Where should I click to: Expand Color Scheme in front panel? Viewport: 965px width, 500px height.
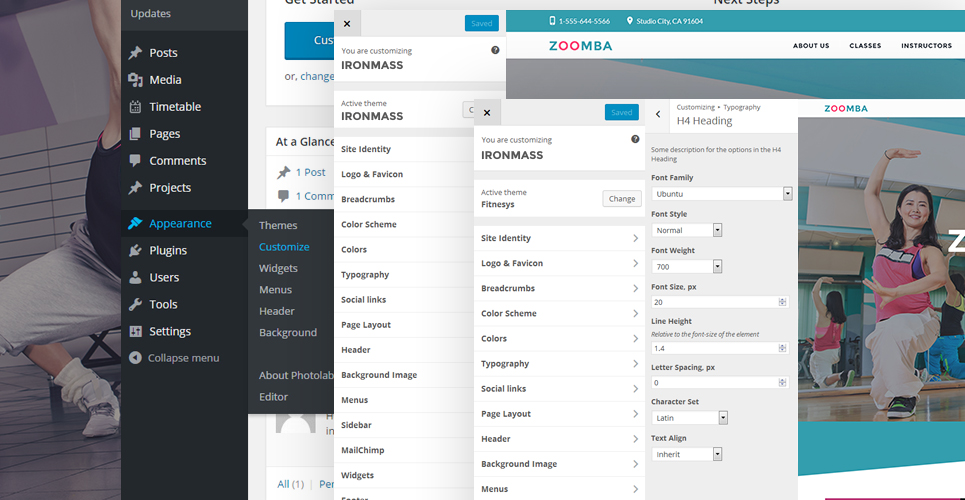pos(559,313)
